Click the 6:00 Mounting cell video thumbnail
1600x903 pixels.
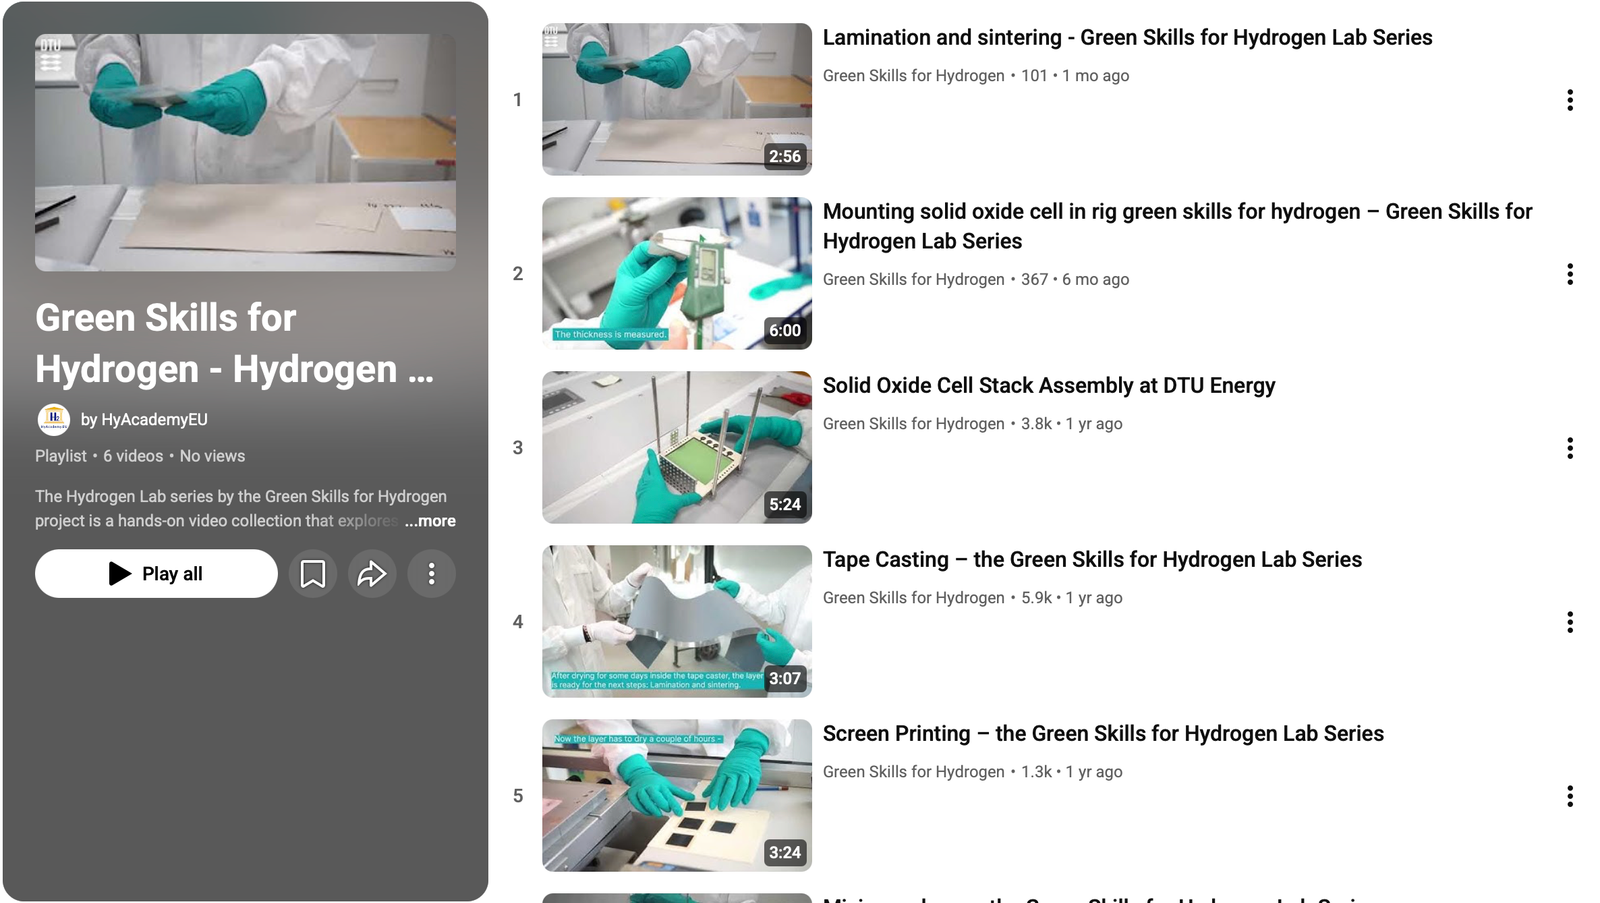click(x=677, y=273)
